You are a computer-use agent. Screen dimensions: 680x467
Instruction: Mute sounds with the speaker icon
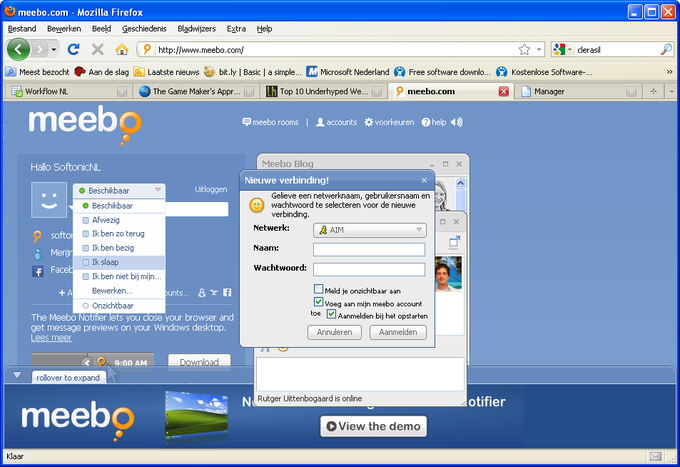tap(457, 122)
